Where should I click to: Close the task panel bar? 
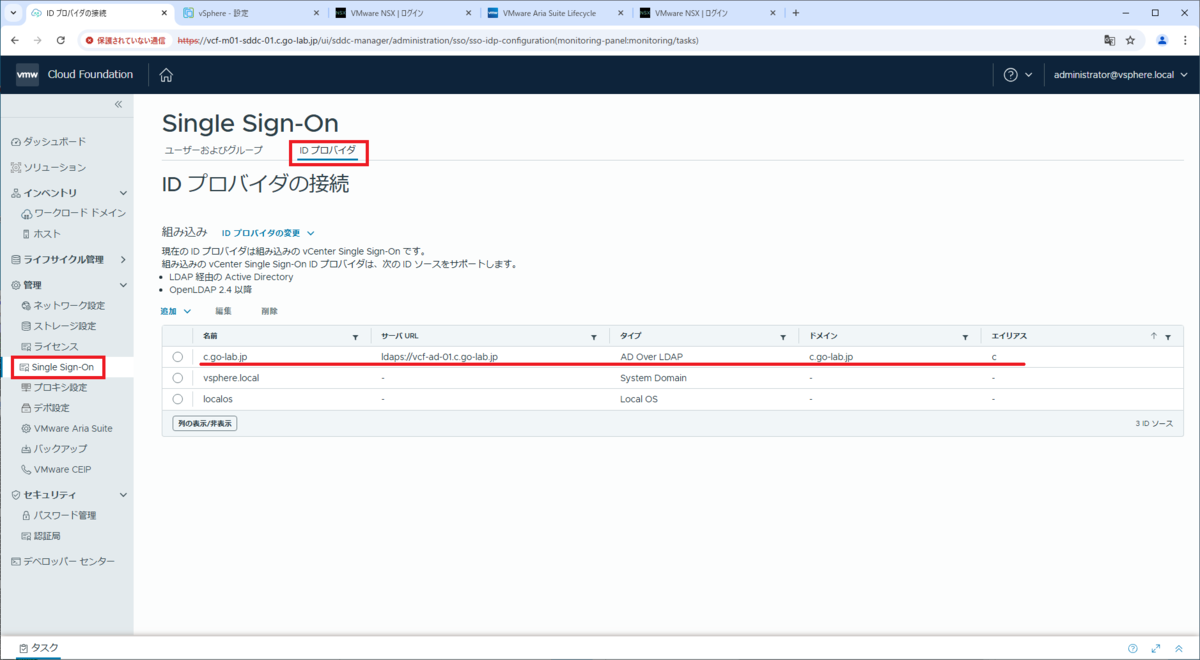tap(1180, 648)
